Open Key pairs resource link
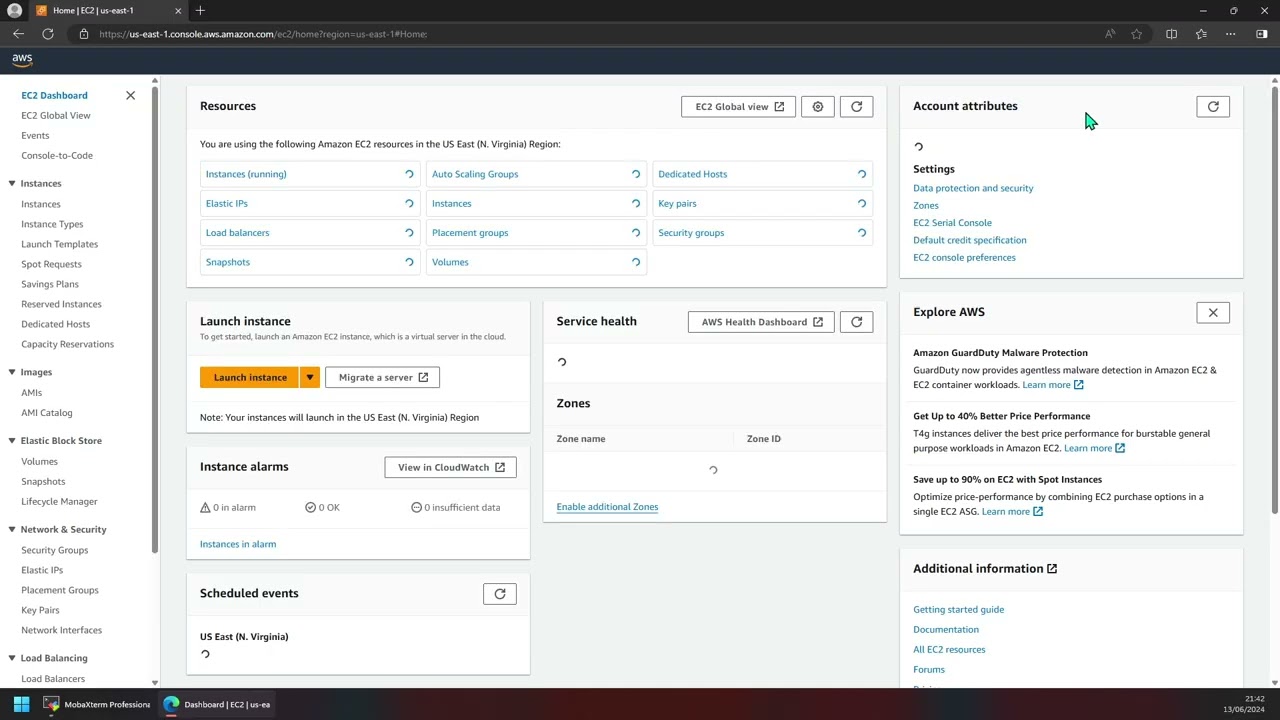1280x720 pixels. click(677, 203)
